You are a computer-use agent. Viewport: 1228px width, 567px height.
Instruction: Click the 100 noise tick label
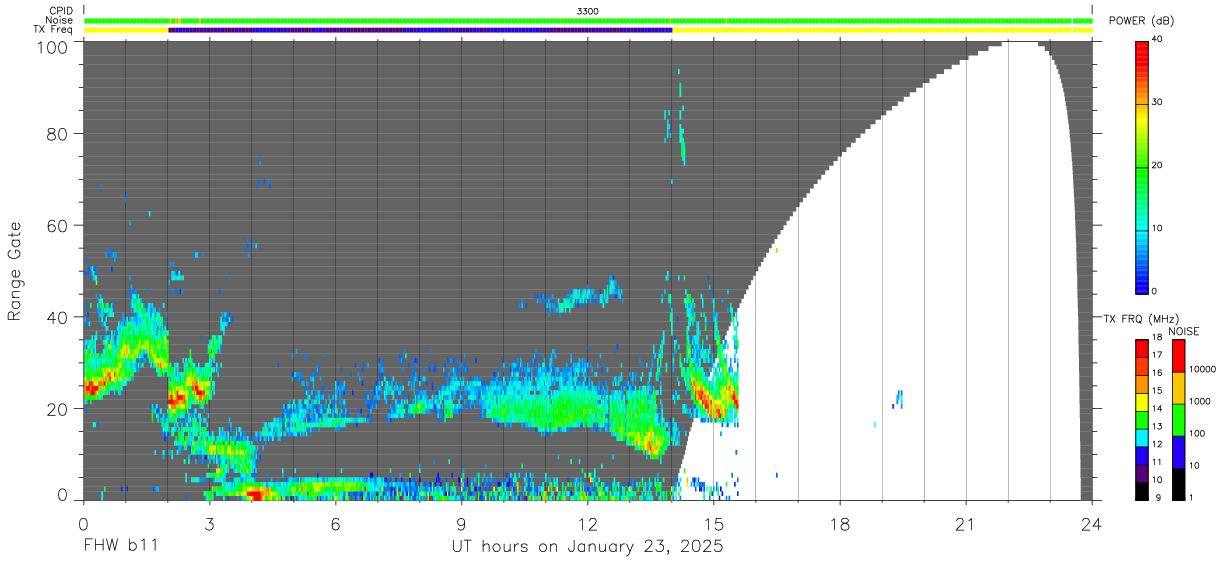(1199, 433)
